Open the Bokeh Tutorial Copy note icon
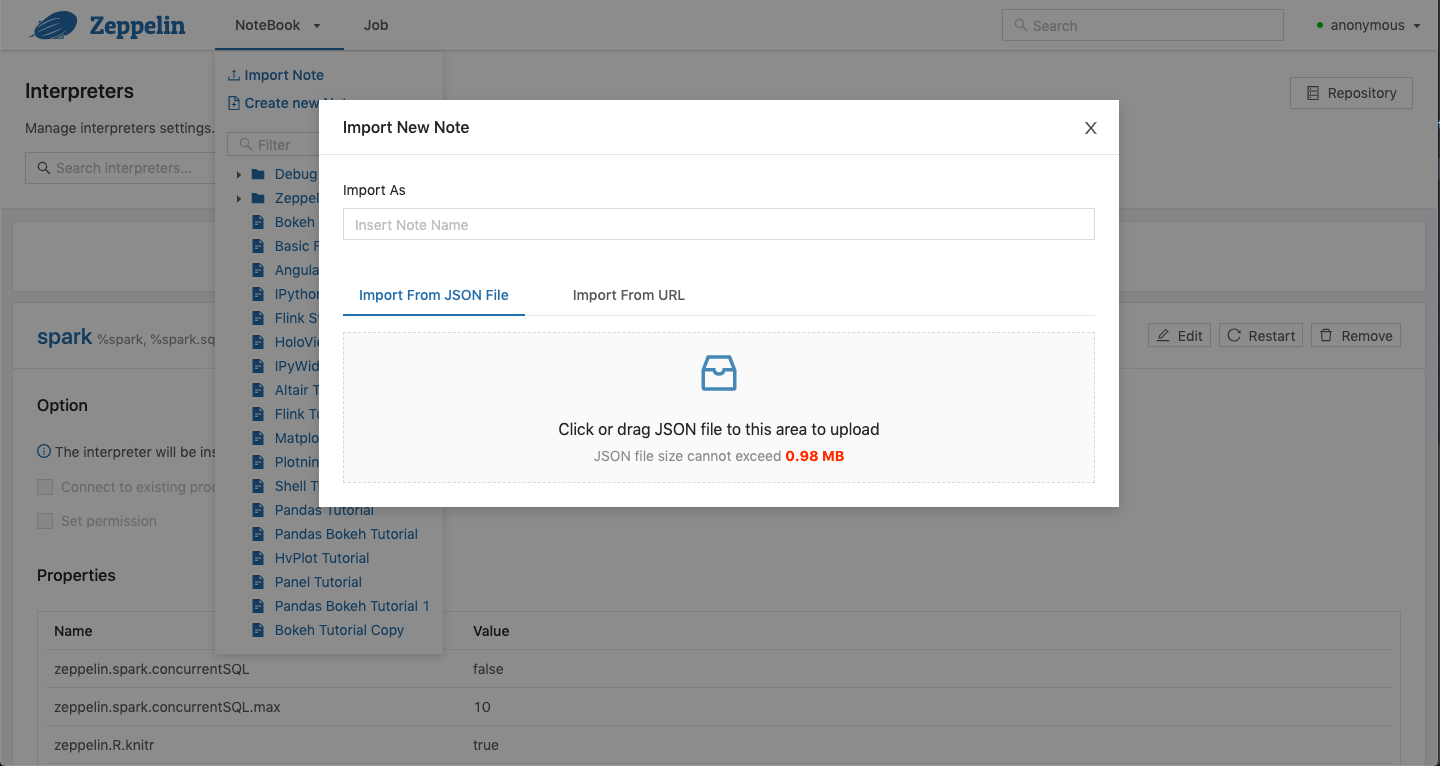This screenshot has width=1440, height=766. pos(258,630)
